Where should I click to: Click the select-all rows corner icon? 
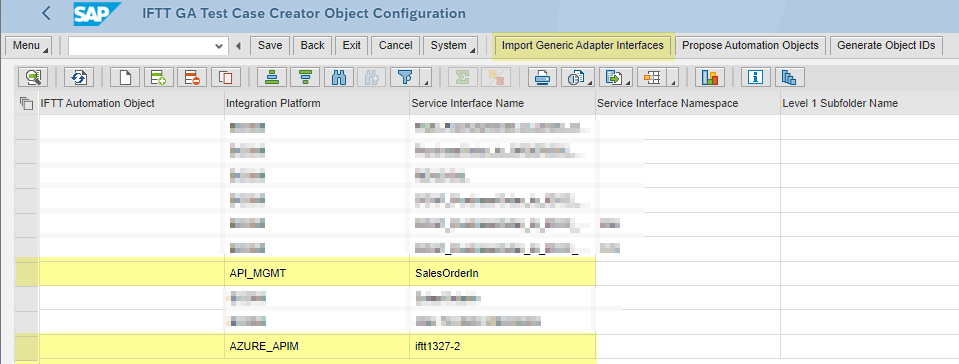coord(26,103)
